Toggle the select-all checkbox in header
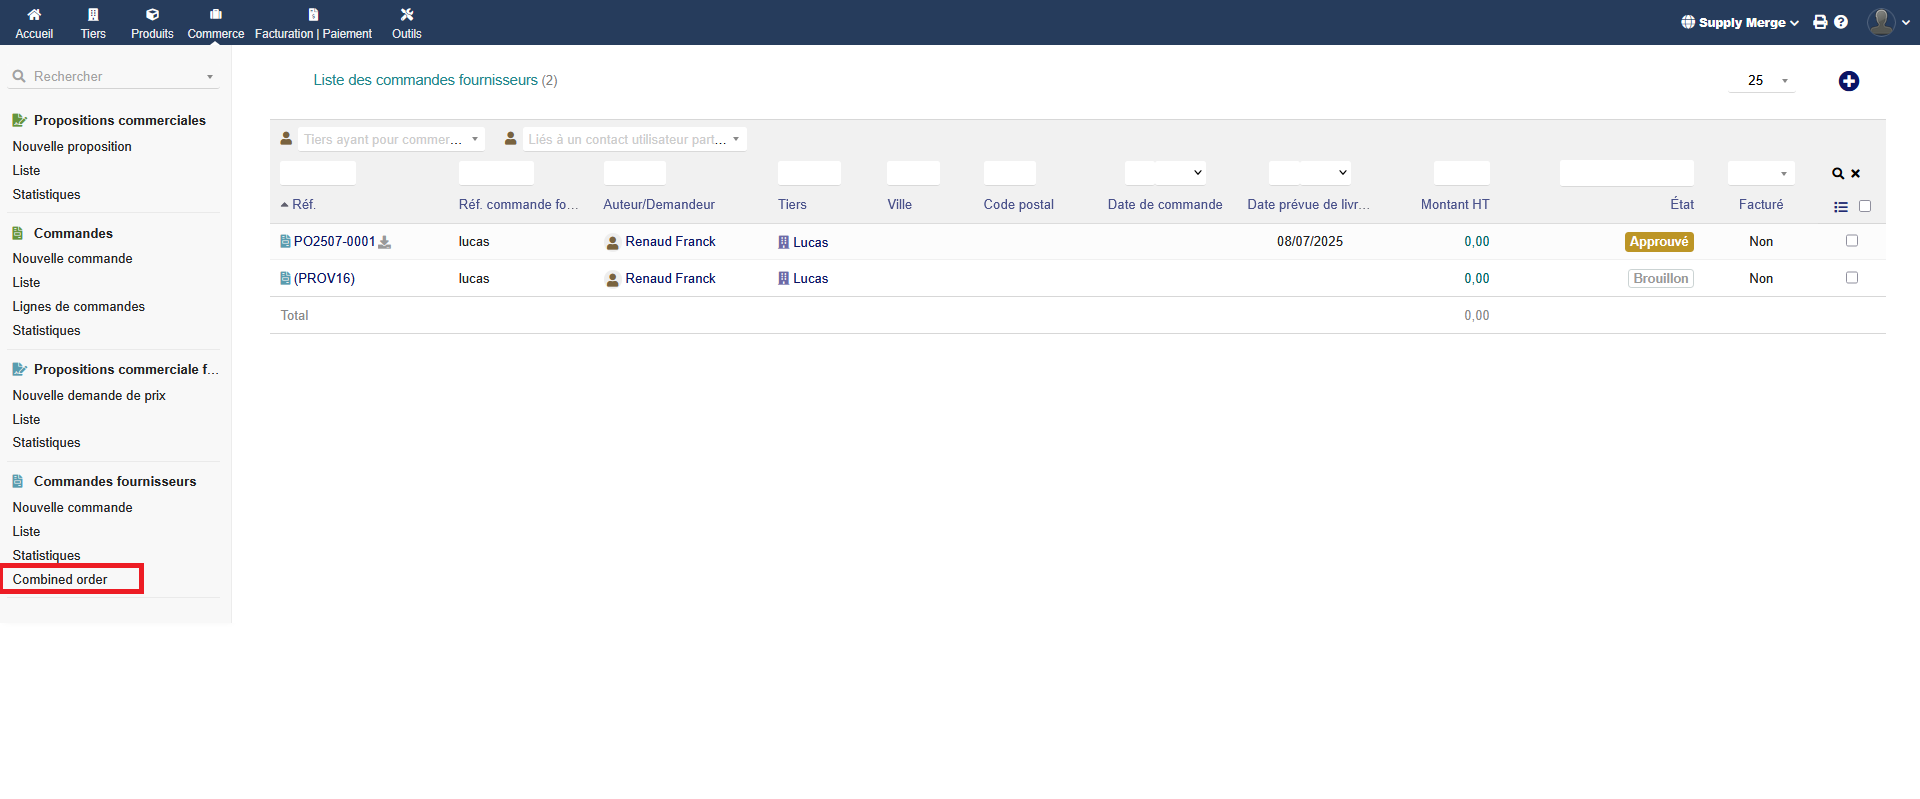This screenshot has width=1920, height=799. click(x=1864, y=206)
